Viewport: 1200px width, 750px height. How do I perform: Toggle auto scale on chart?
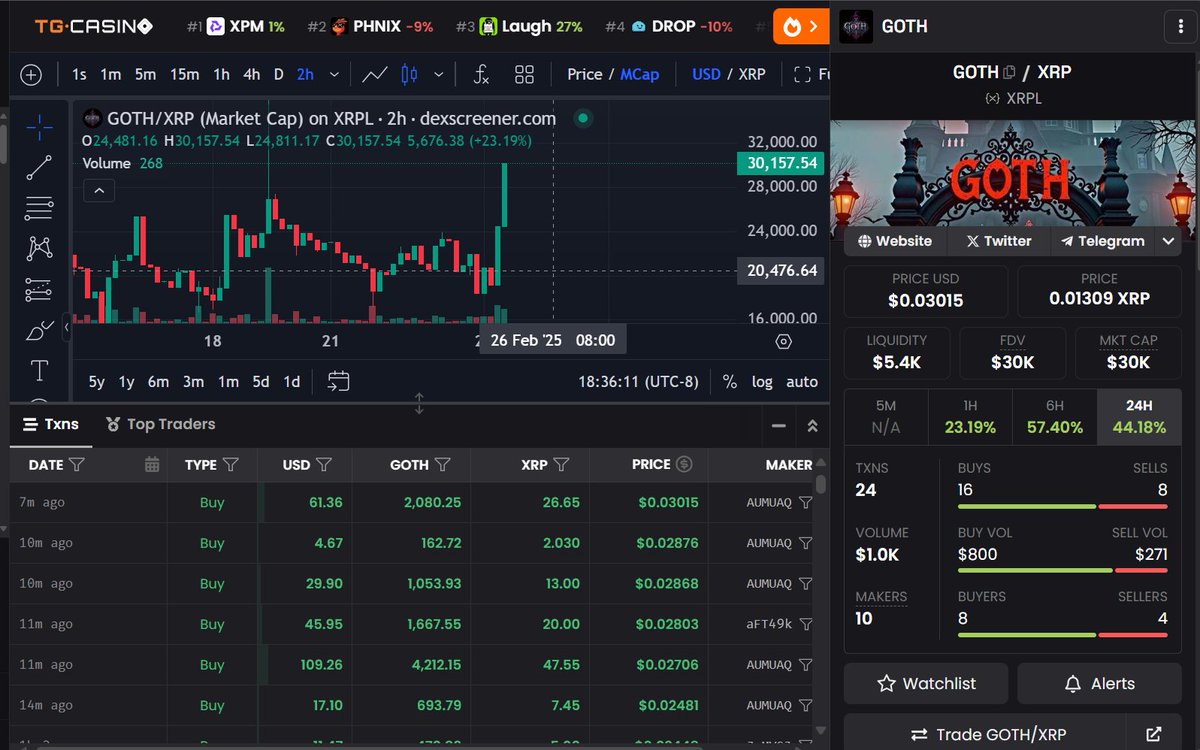[802, 382]
